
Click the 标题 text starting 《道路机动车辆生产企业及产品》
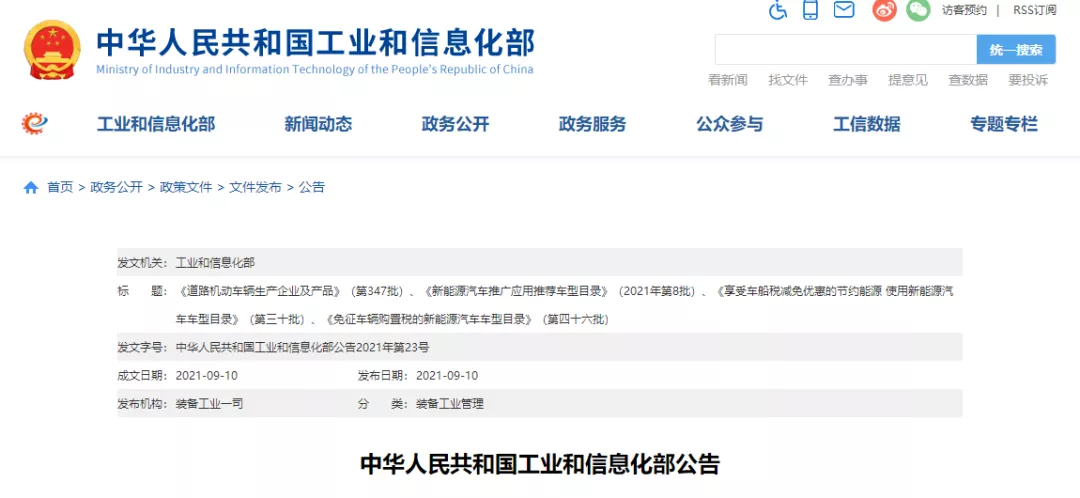(x=565, y=305)
